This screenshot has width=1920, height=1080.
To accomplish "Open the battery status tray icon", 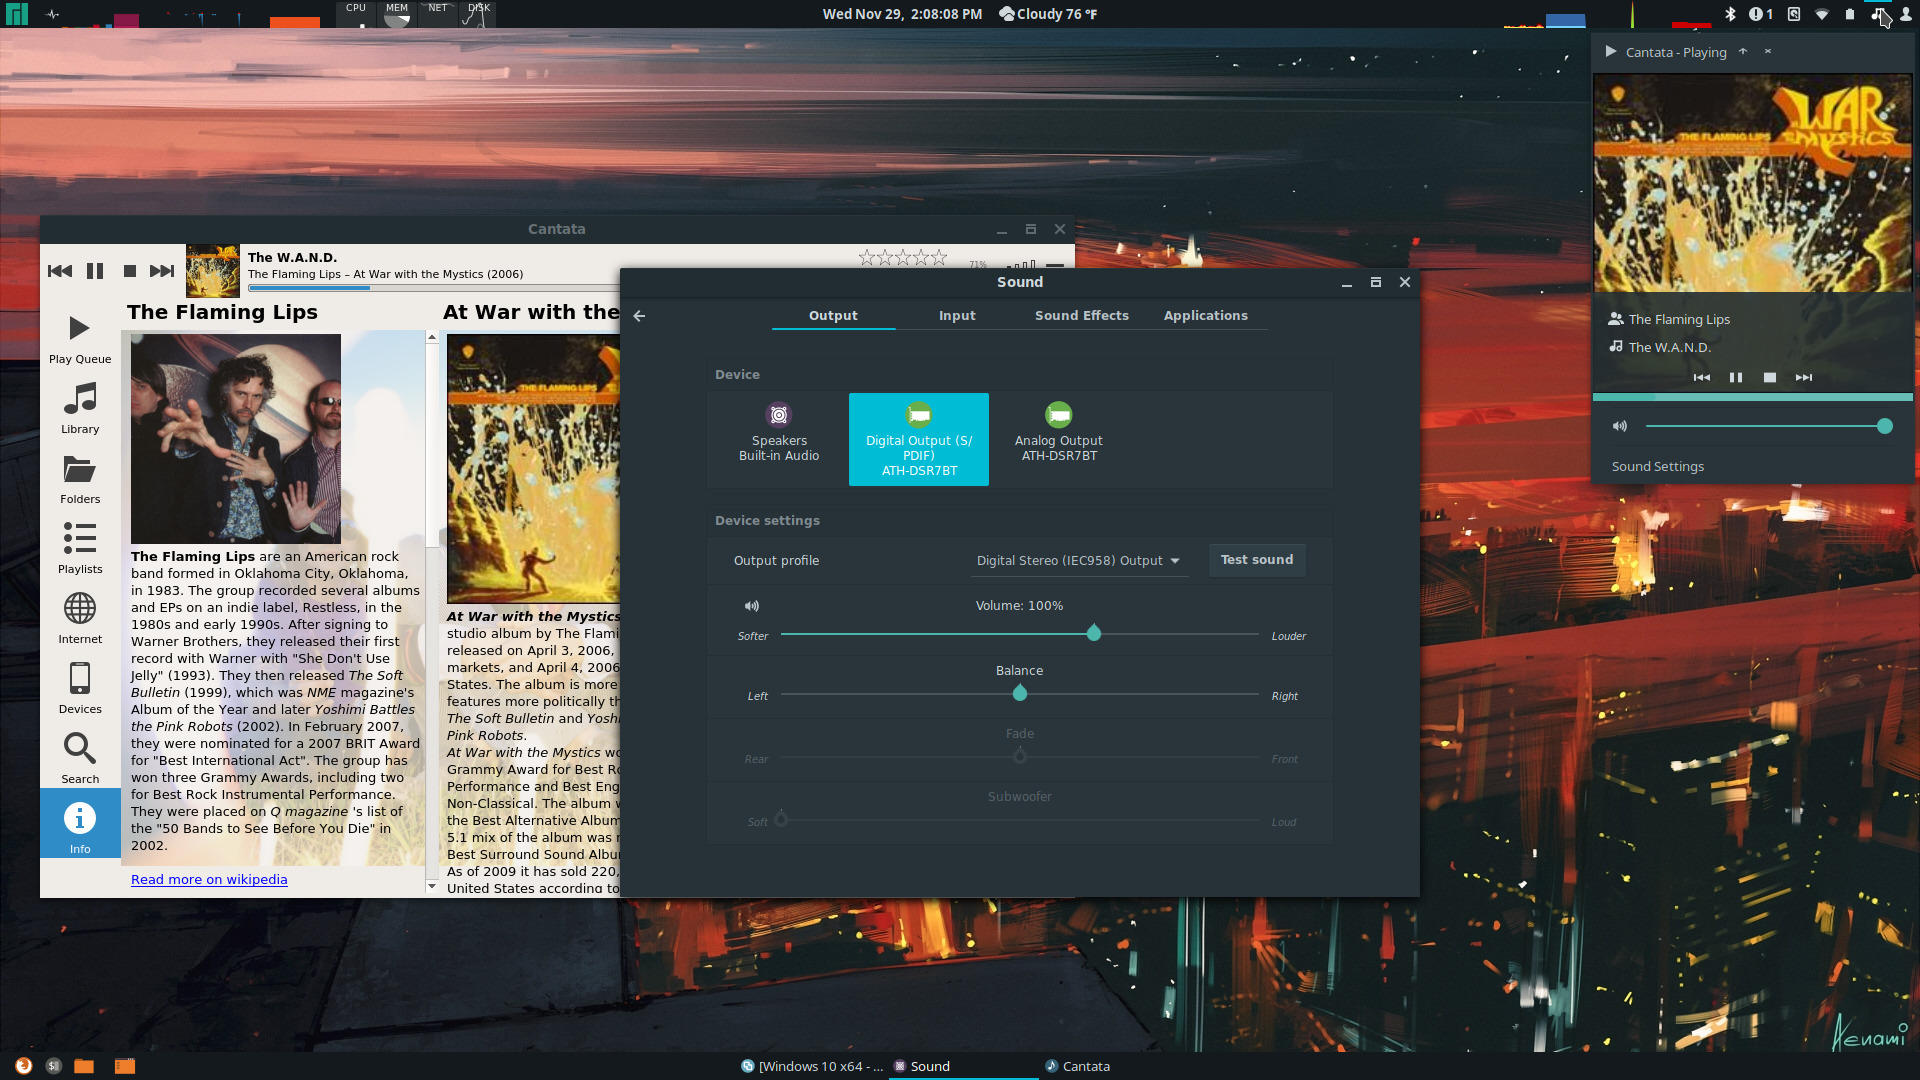I will point(1850,14).
